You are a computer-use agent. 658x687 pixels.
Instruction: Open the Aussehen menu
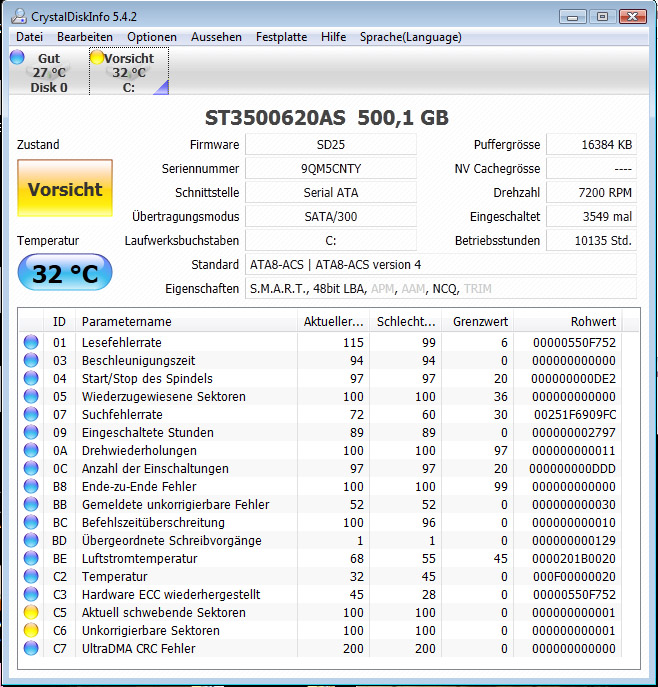[216, 37]
